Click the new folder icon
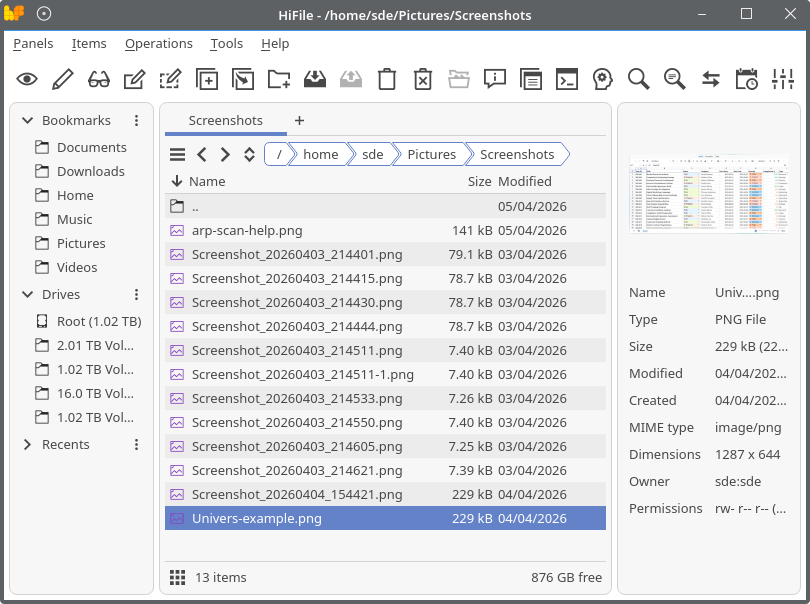810x604 pixels. click(x=279, y=79)
